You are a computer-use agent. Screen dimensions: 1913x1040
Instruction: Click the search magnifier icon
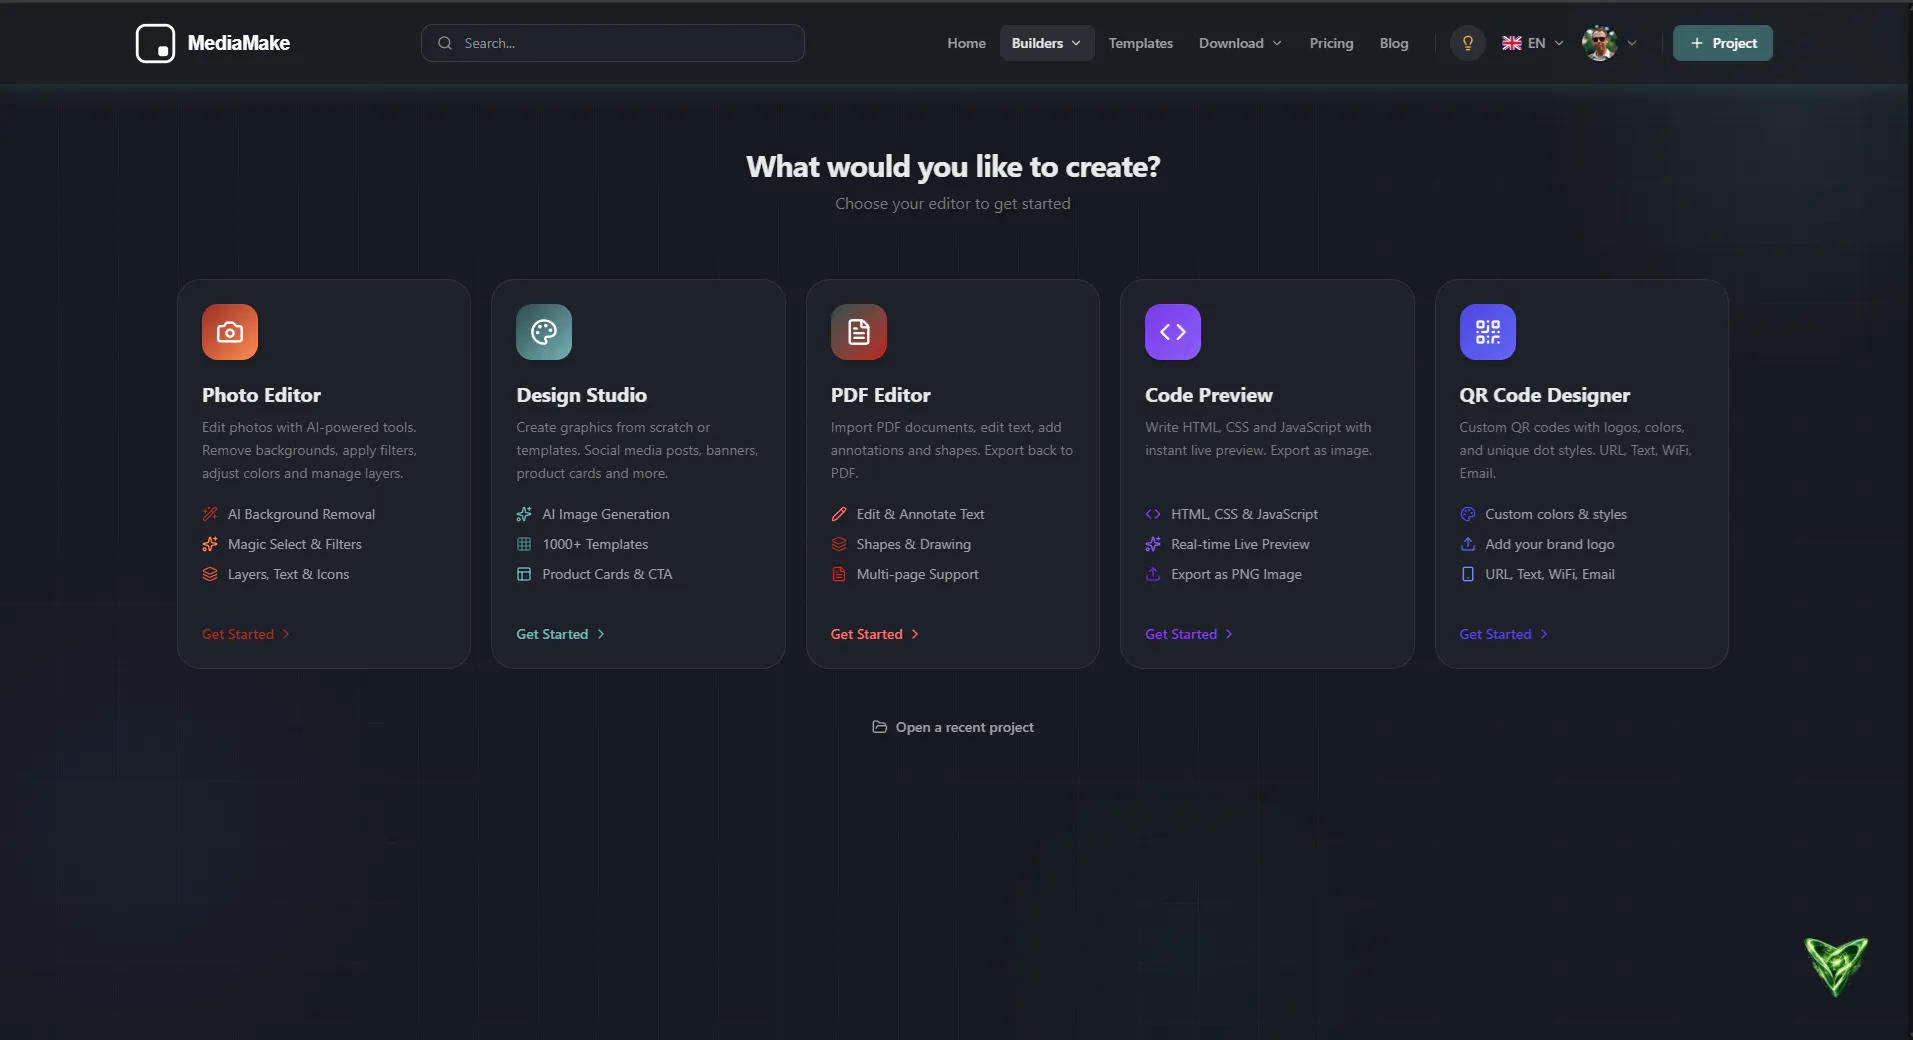point(445,43)
